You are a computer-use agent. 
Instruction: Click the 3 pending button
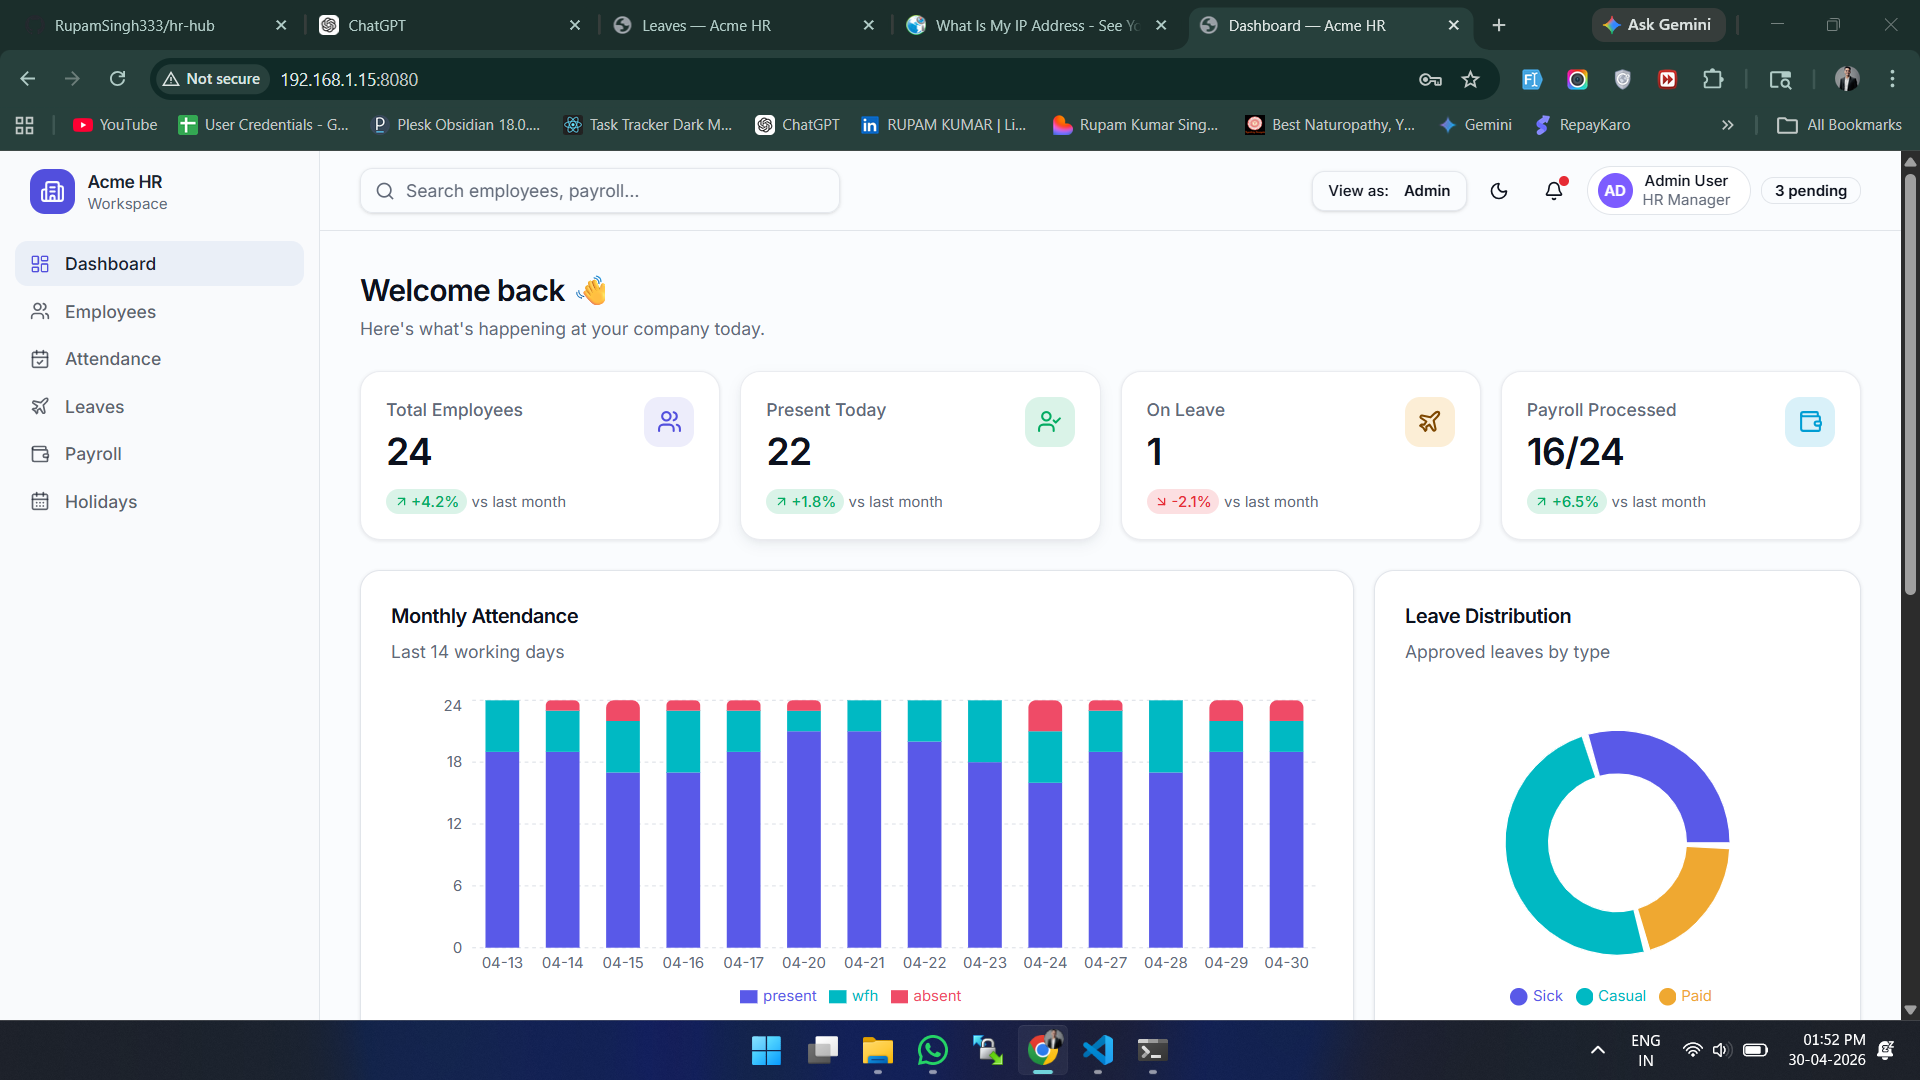pyautogui.click(x=1810, y=191)
